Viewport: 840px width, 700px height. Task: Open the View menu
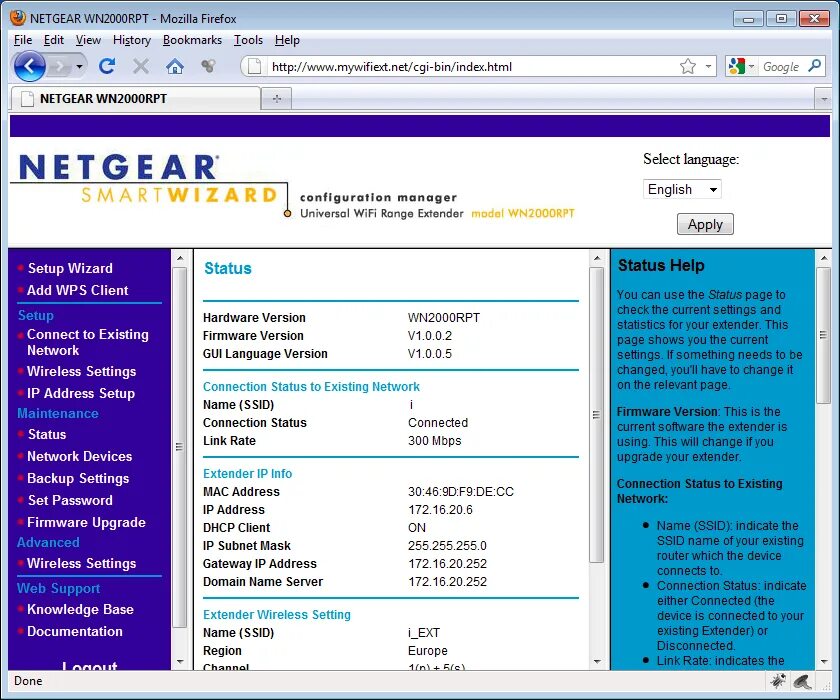88,40
